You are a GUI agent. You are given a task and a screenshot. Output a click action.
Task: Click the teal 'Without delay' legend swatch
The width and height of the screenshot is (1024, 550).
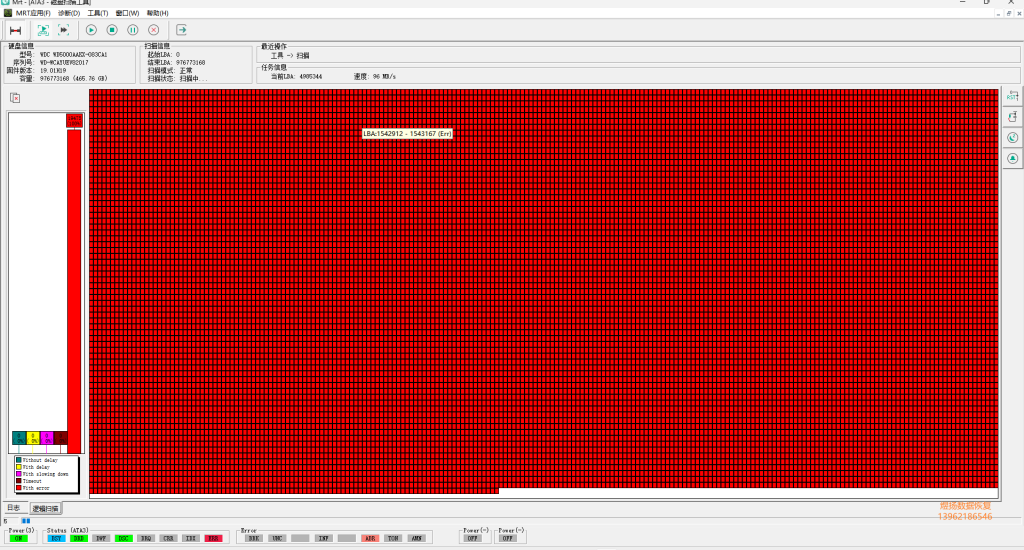pyautogui.click(x=19, y=460)
